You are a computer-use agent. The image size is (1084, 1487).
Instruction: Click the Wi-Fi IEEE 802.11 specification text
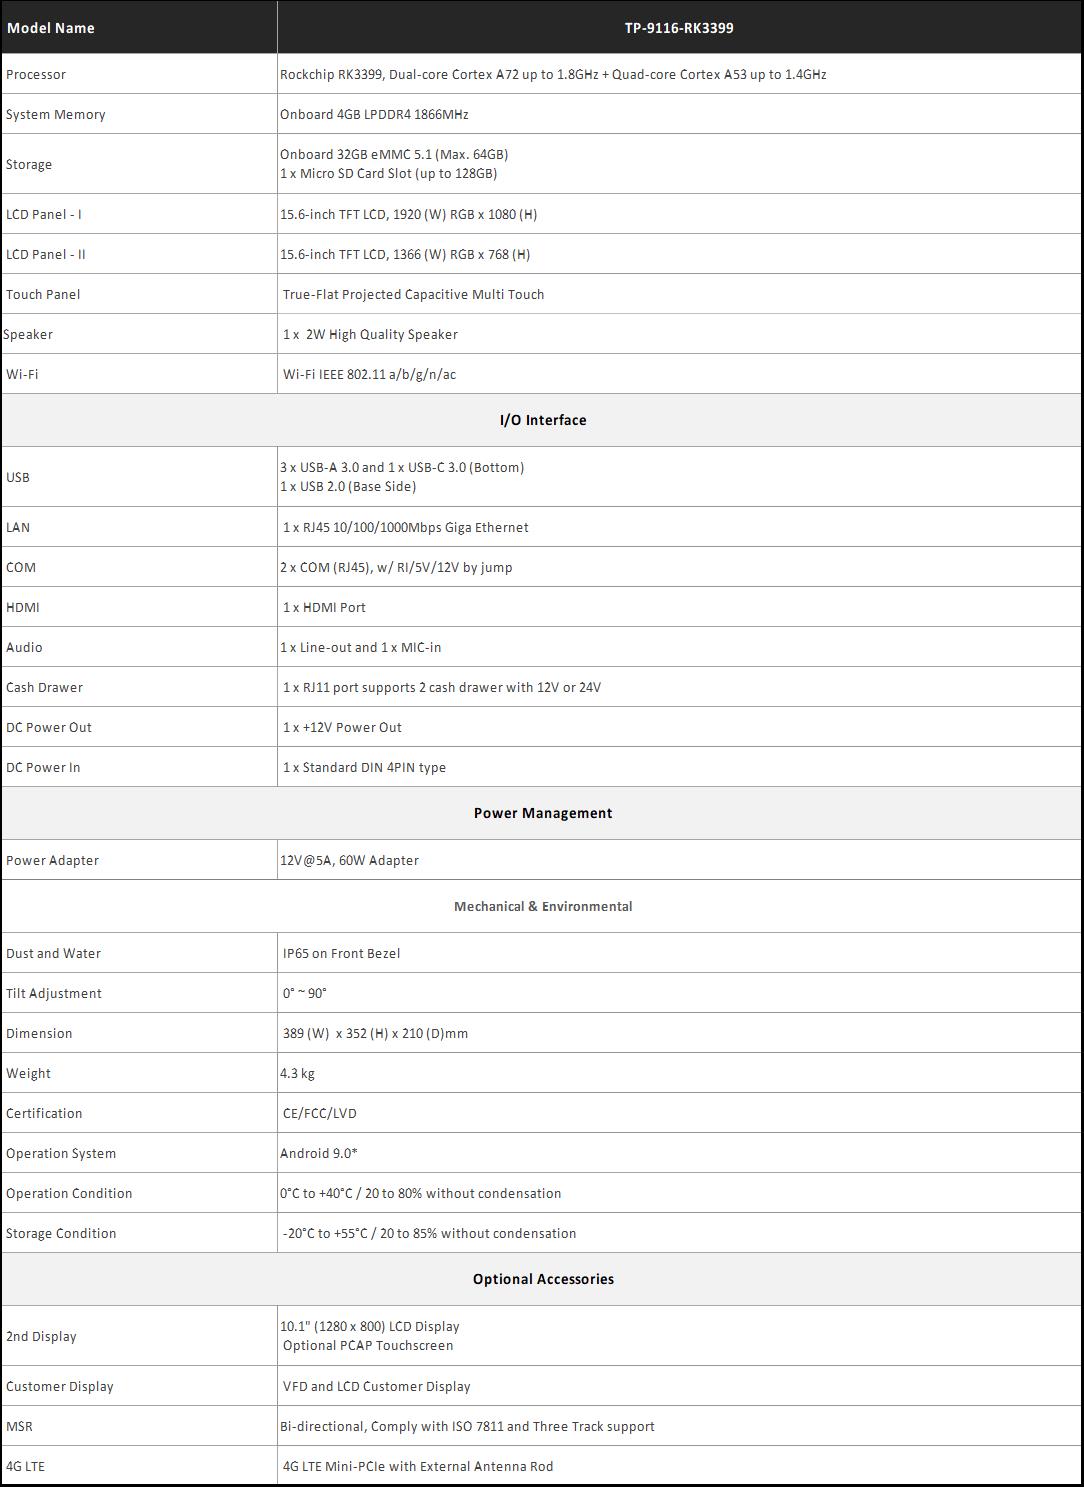pos(369,374)
